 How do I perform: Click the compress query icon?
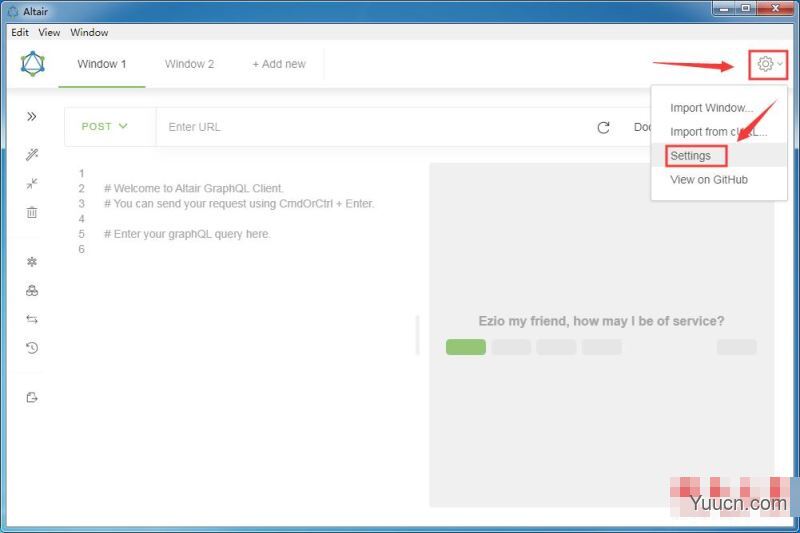(32, 184)
